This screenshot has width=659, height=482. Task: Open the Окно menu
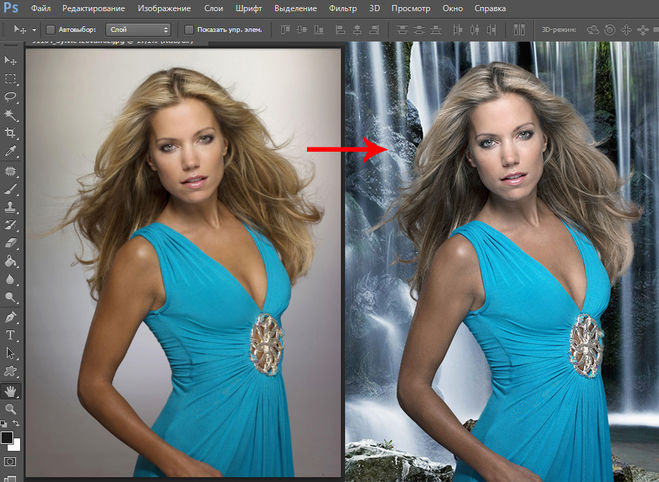click(452, 8)
